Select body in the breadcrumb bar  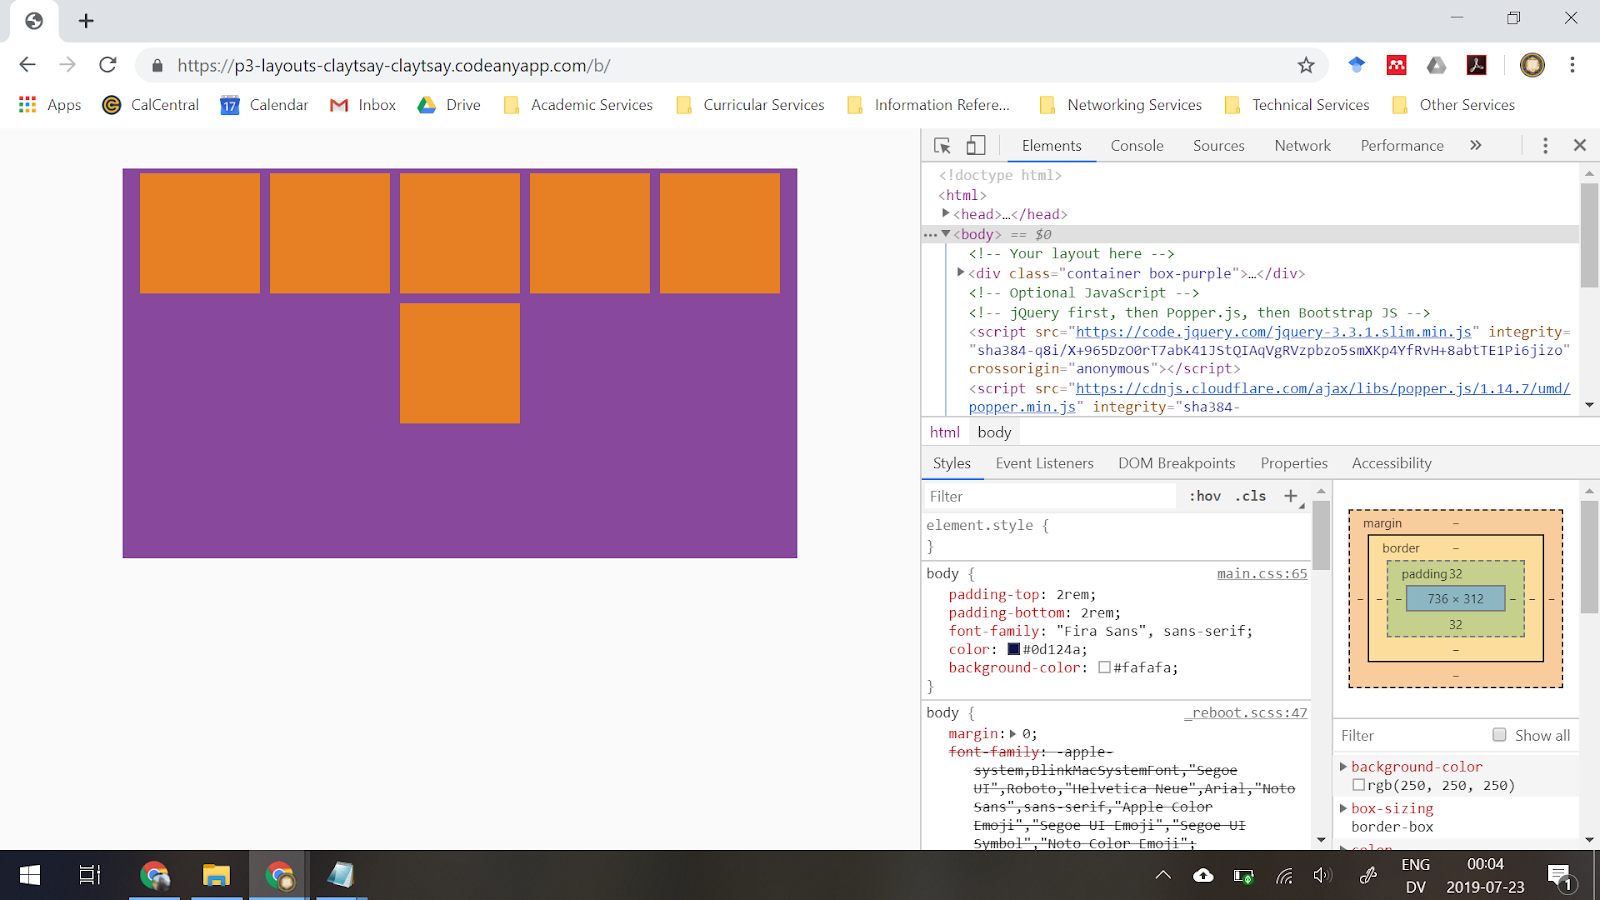pyautogui.click(x=994, y=432)
